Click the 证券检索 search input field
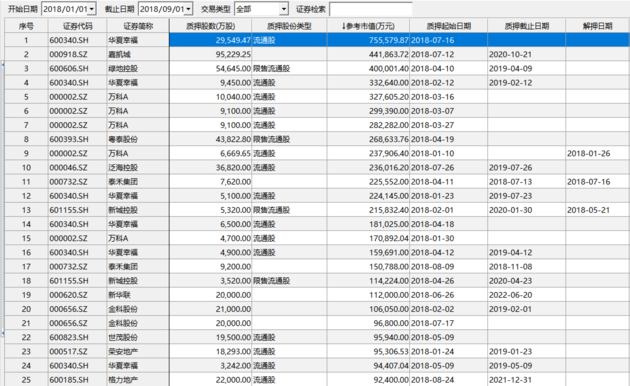630x386 pixels. [370, 9]
